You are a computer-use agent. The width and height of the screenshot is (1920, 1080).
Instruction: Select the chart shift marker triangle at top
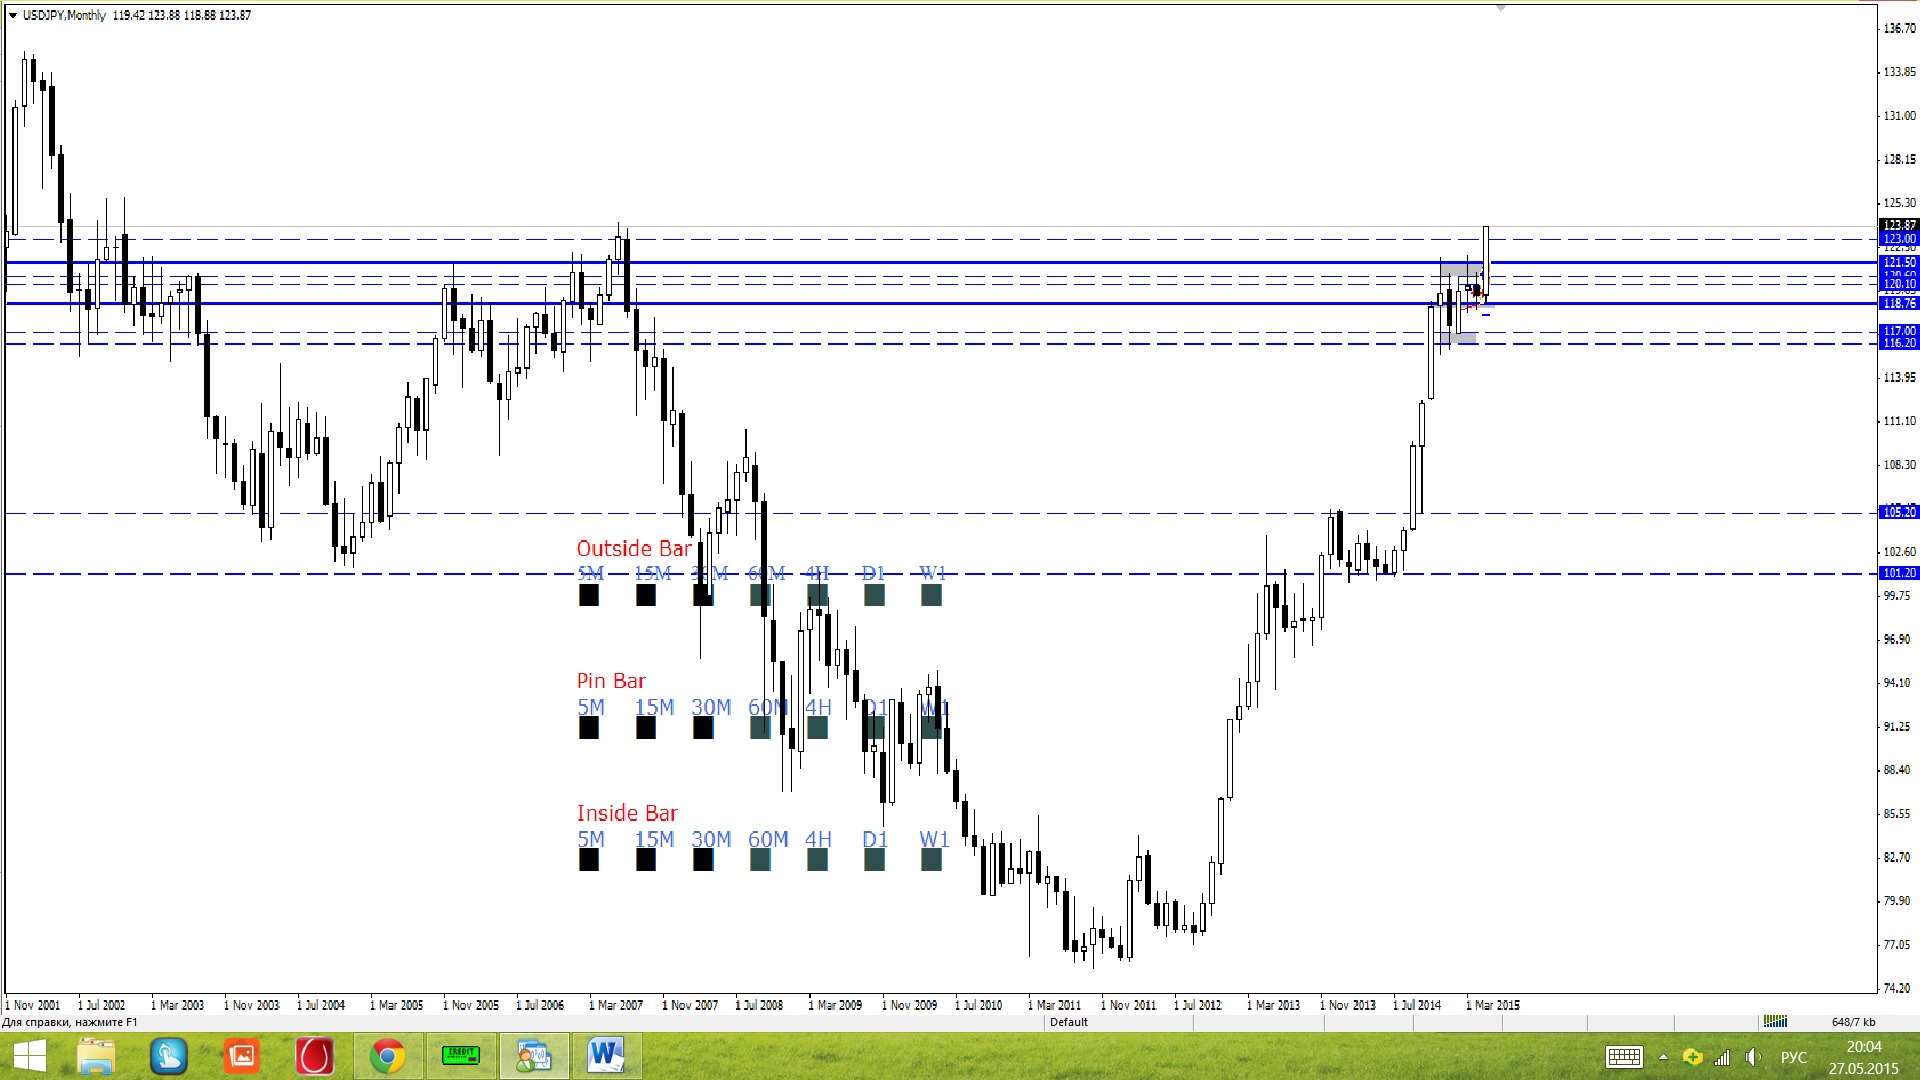pyautogui.click(x=1500, y=8)
